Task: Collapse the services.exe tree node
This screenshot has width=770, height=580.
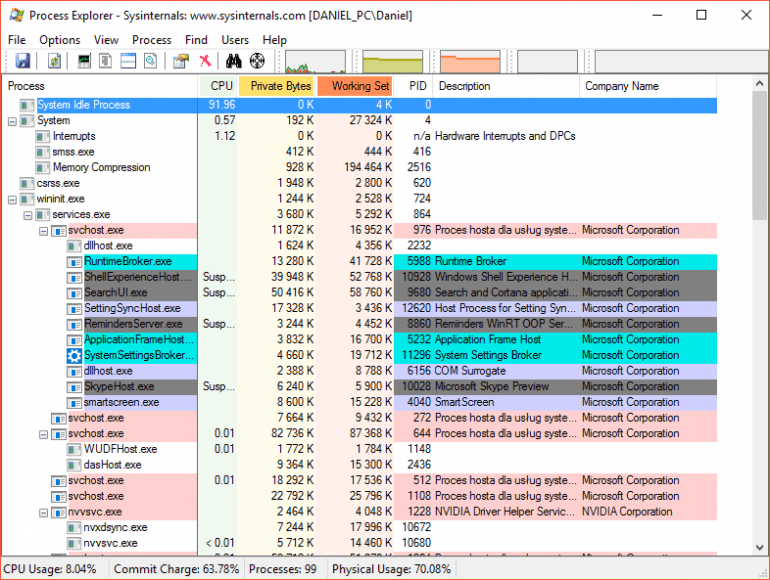Action: 28,215
